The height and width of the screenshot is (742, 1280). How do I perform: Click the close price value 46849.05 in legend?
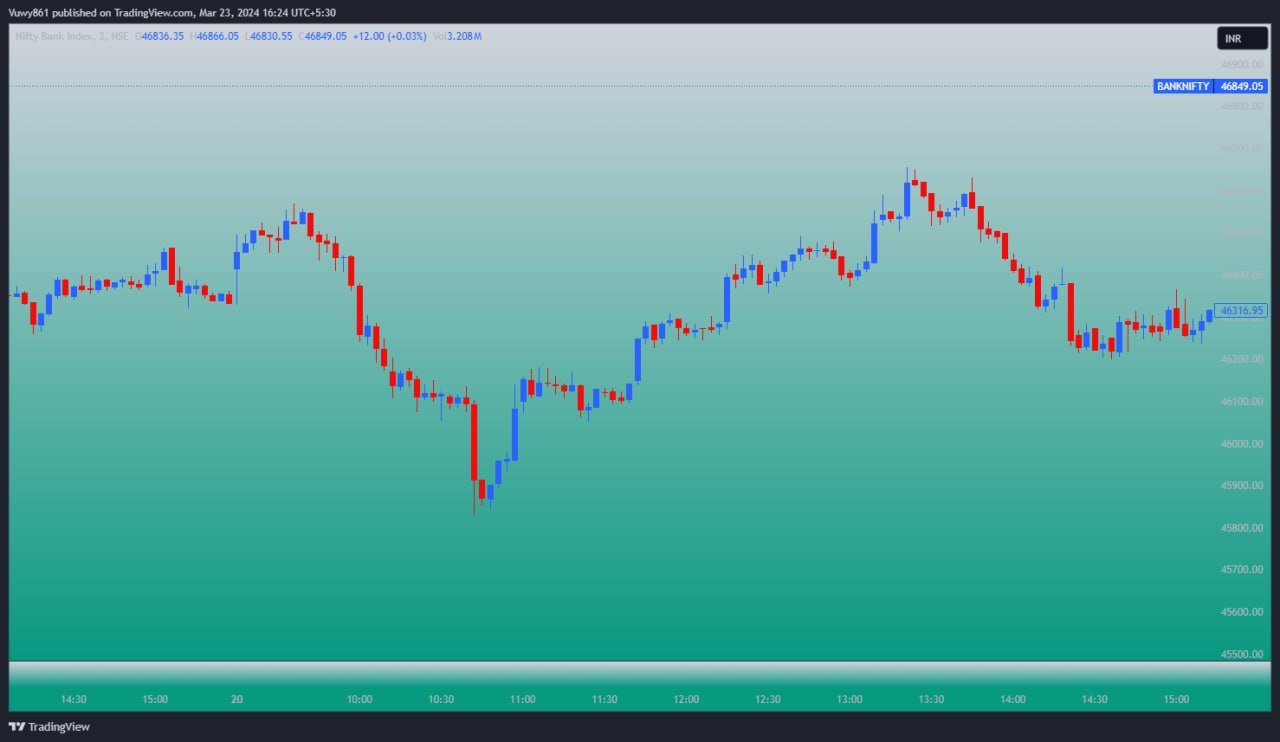point(325,36)
